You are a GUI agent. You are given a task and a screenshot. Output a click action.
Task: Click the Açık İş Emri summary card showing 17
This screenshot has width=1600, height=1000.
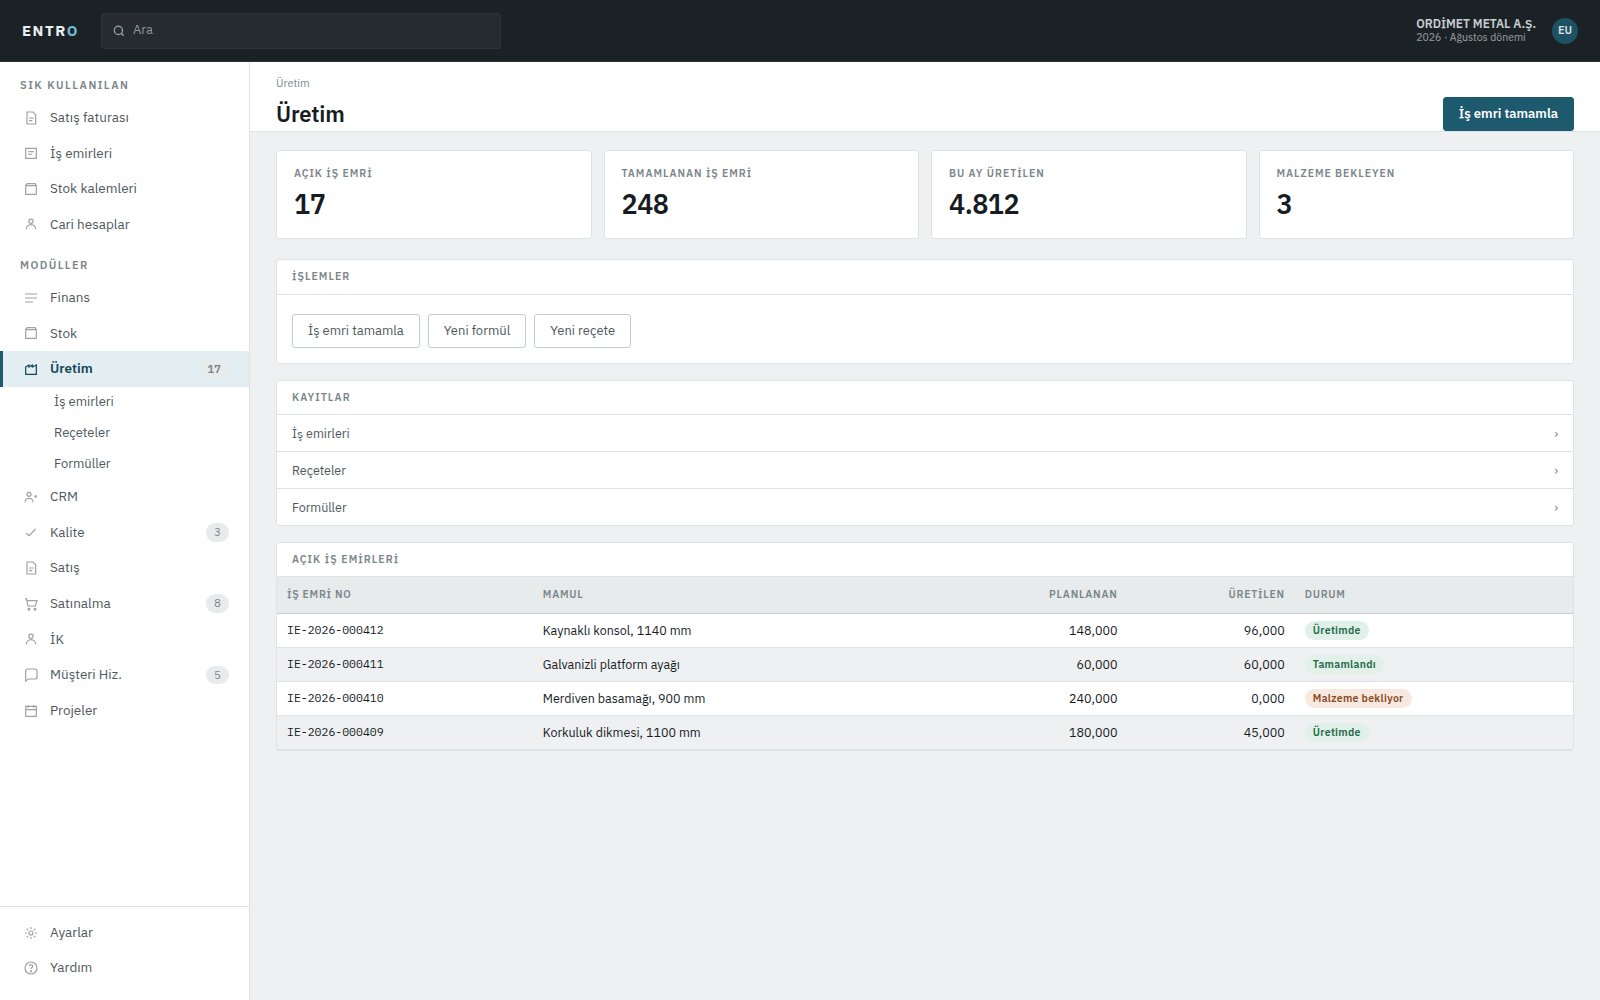coord(434,195)
